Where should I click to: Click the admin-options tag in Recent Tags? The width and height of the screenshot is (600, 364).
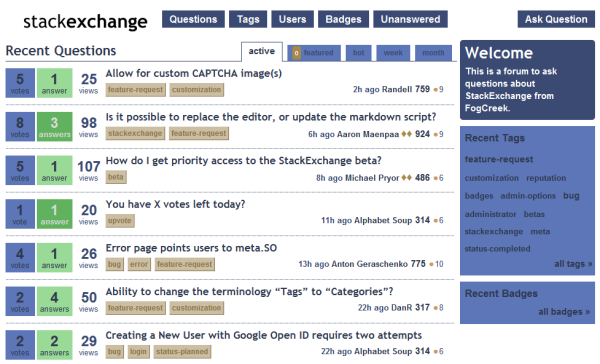pos(528,196)
